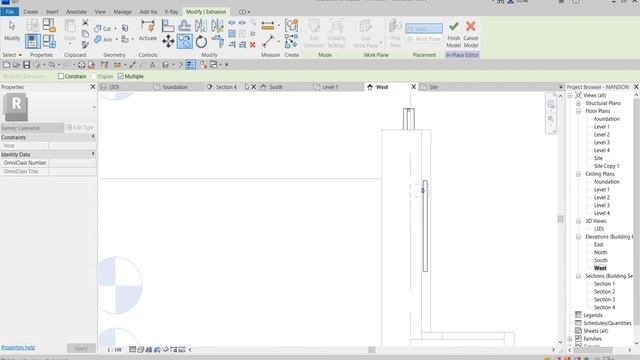Open the North elevation in browser

[x=600, y=252]
